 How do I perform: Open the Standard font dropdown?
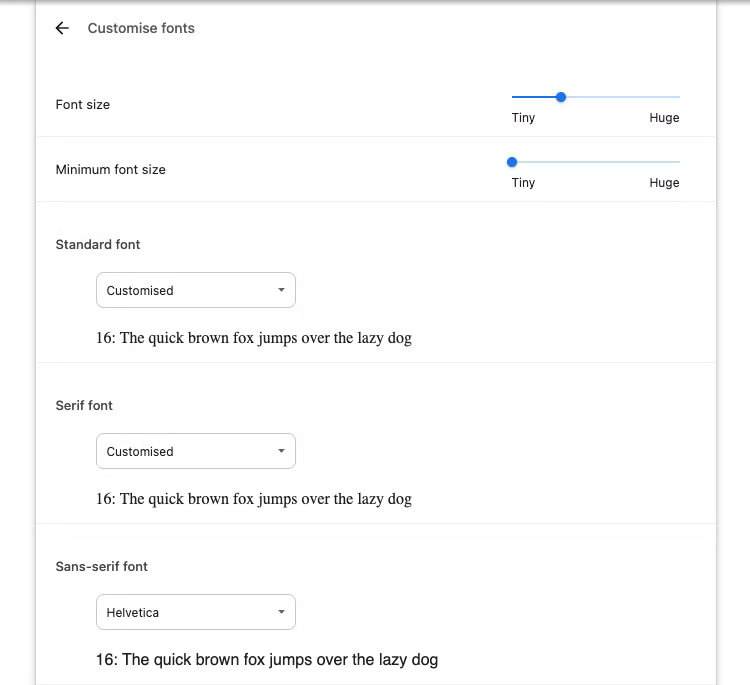[x=196, y=290]
